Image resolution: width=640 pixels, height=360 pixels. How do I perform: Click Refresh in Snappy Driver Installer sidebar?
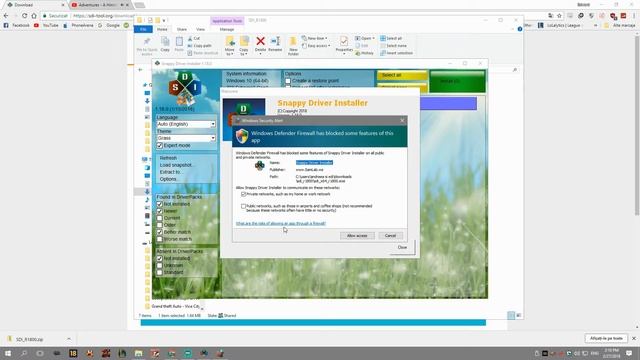168,158
